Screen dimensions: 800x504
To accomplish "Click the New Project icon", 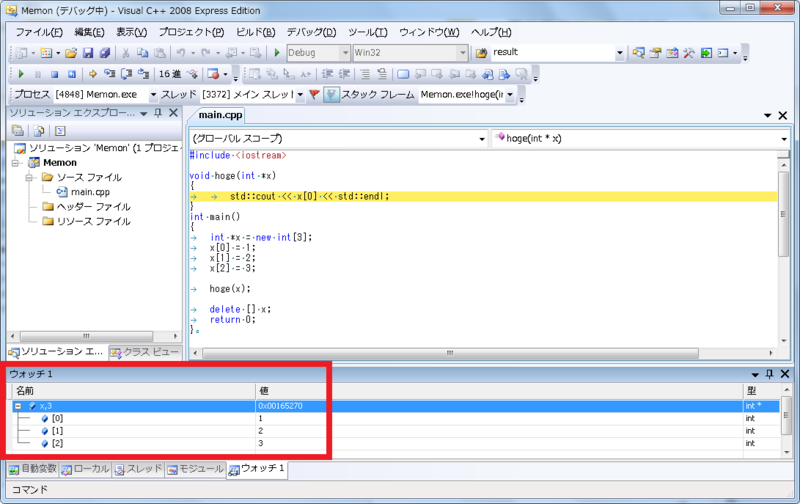I will pyautogui.click(x=21, y=53).
